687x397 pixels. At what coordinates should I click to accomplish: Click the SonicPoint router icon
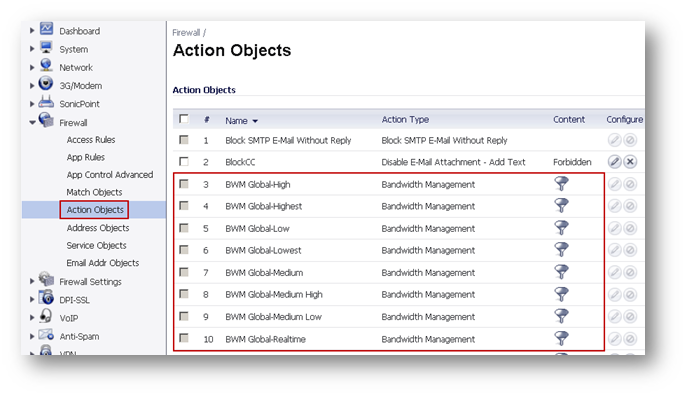pyautogui.click(x=46, y=102)
